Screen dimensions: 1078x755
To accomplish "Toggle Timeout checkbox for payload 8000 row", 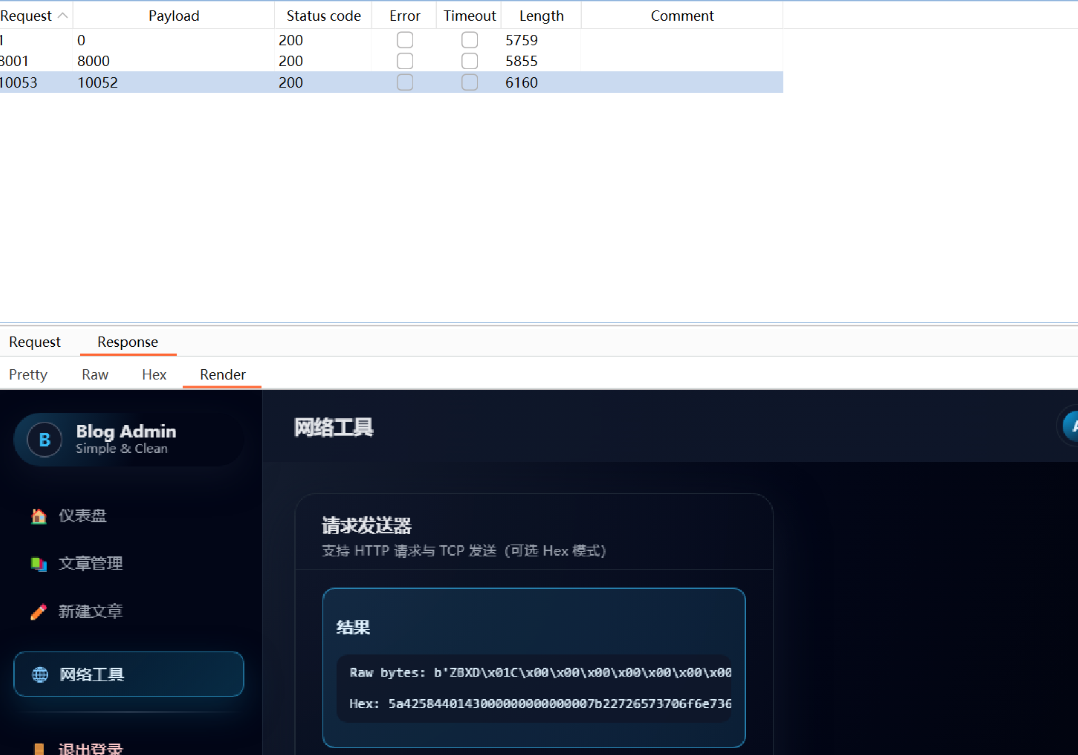I will (x=469, y=61).
